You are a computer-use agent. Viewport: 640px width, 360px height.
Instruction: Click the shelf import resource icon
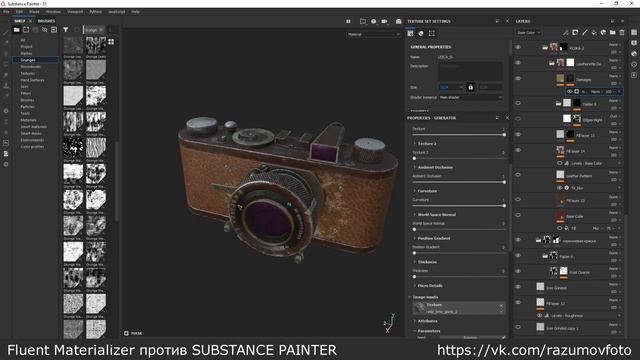[x=54, y=30]
